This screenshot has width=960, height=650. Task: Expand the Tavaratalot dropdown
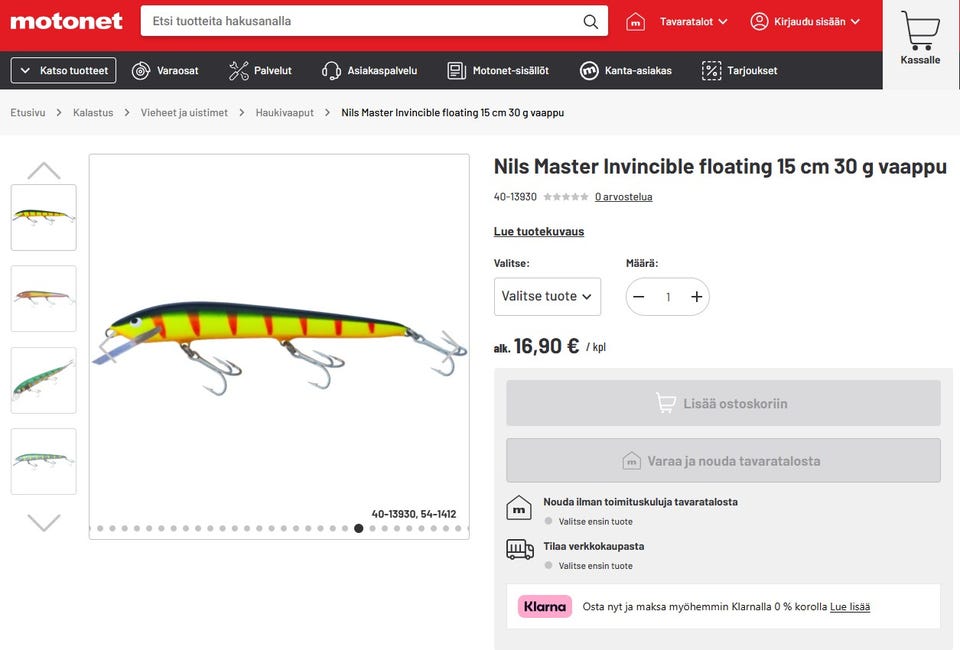[x=693, y=21]
